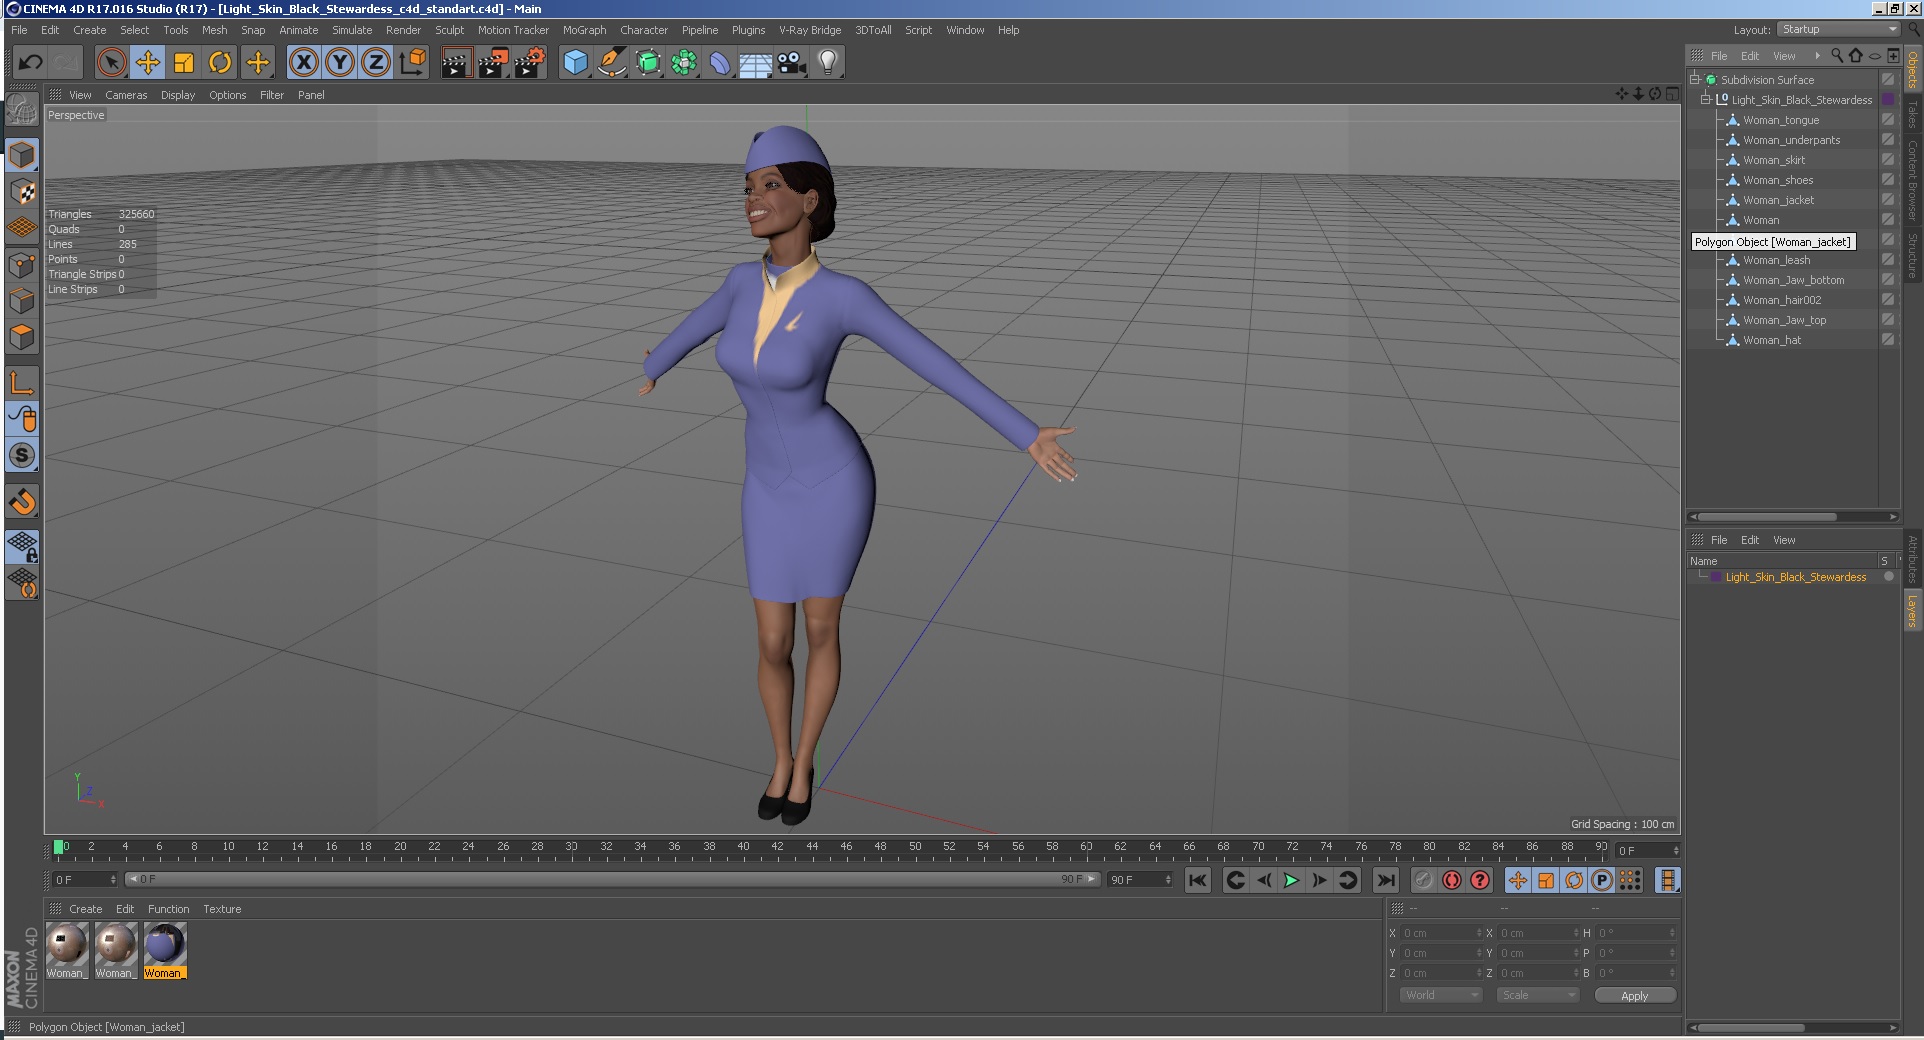
Task: Open viewport Cameras menu
Action: [126, 95]
